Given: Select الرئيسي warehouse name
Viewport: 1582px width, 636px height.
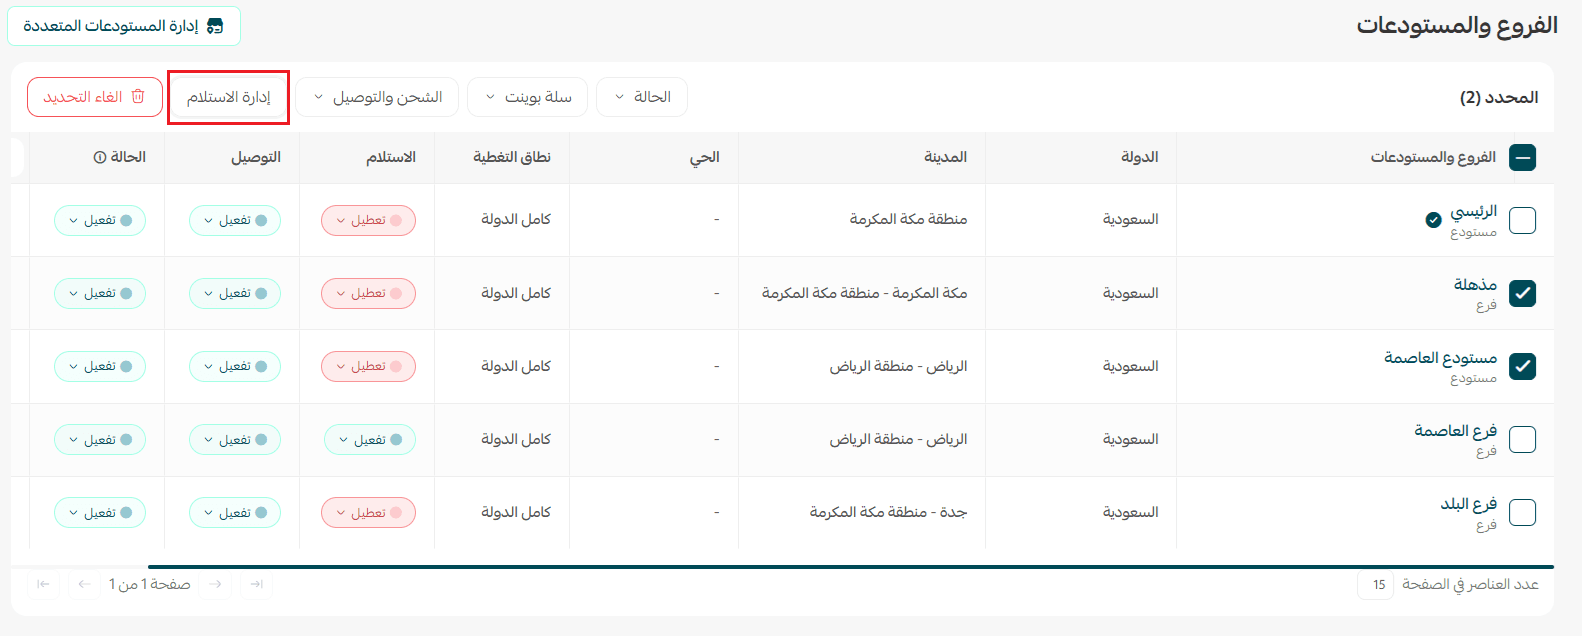Looking at the screenshot, I should click(x=1474, y=211).
